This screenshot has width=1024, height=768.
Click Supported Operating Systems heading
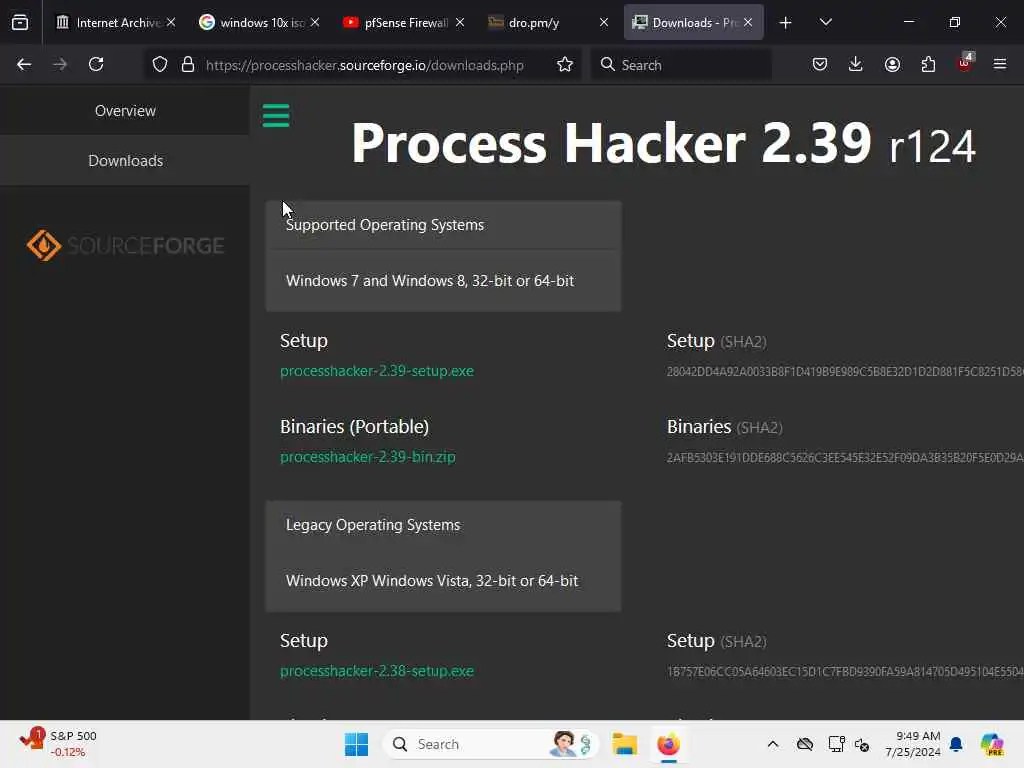click(385, 225)
